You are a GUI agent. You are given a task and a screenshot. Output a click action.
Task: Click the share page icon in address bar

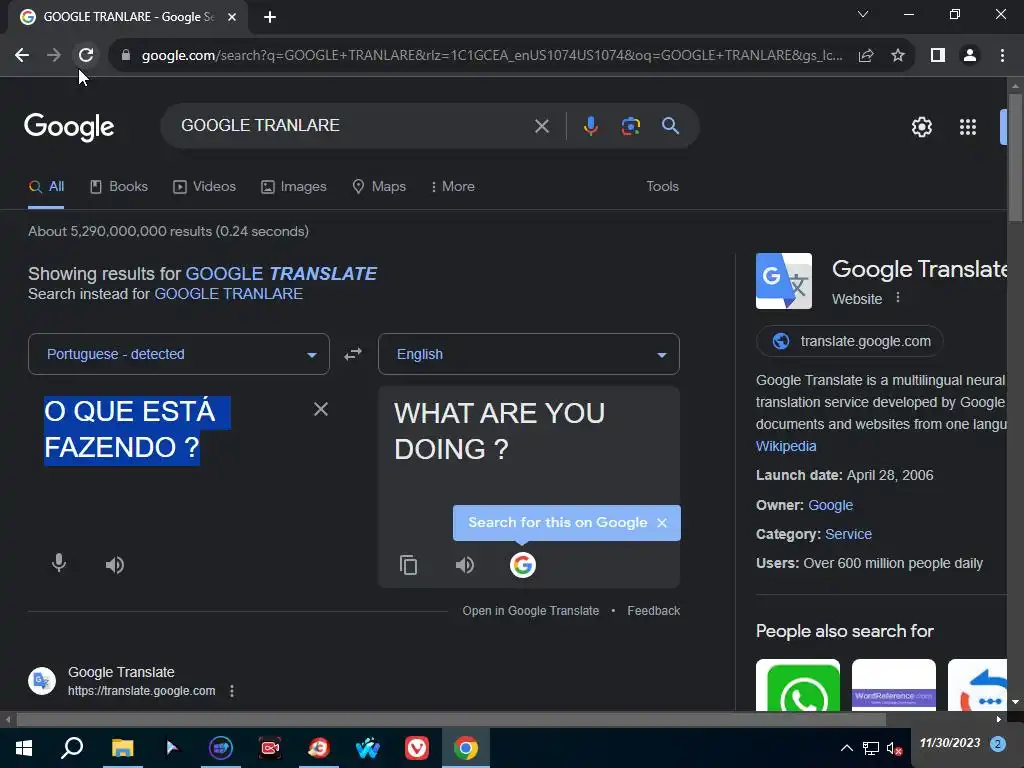866,56
